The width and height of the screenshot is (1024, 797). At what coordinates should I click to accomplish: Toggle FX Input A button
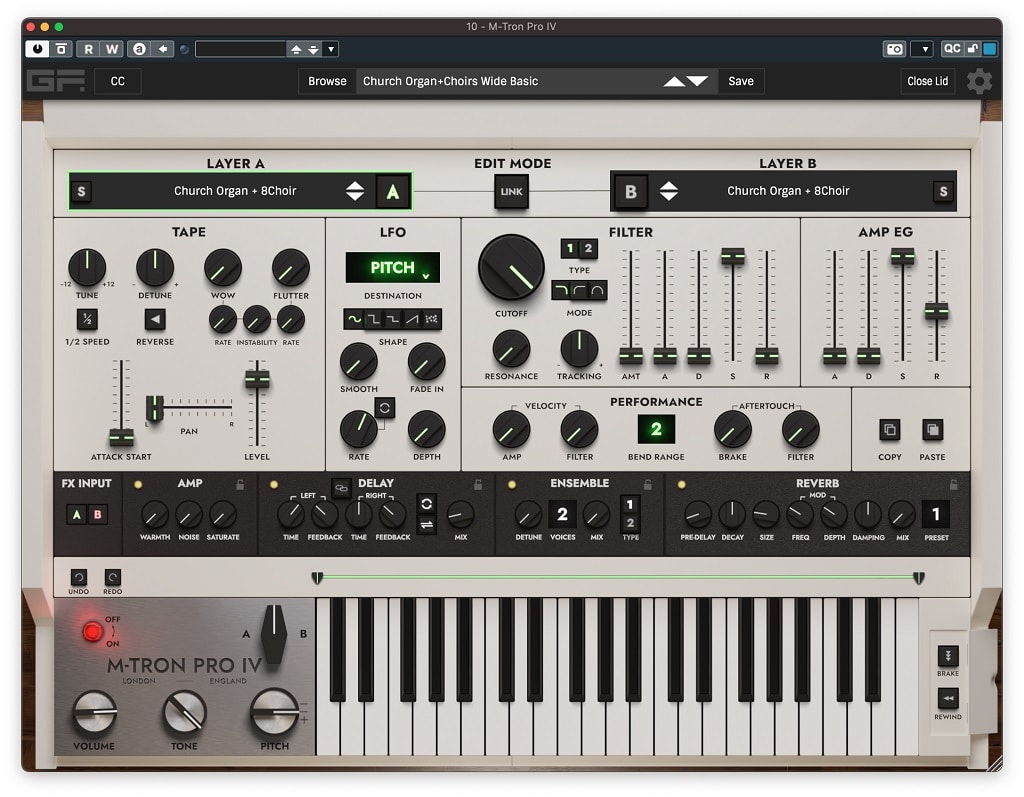[x=77, y=515]
